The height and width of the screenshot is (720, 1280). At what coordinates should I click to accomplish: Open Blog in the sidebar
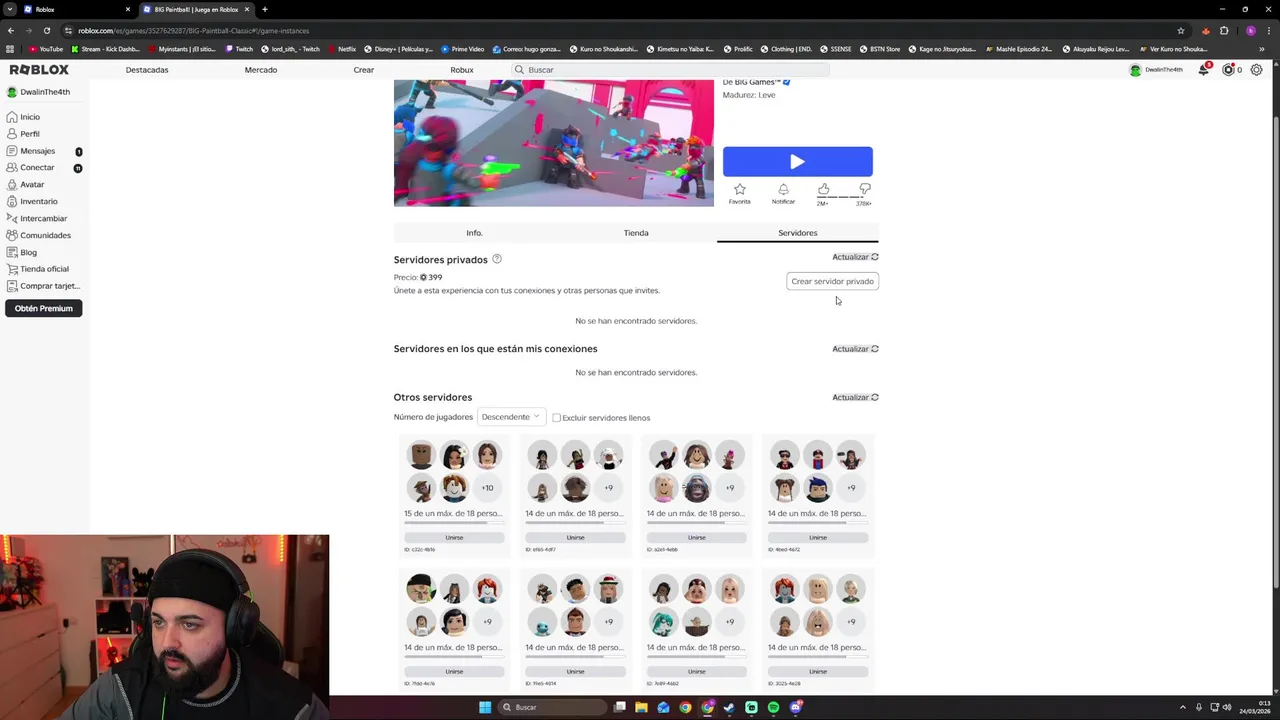(x=22, y=252)
